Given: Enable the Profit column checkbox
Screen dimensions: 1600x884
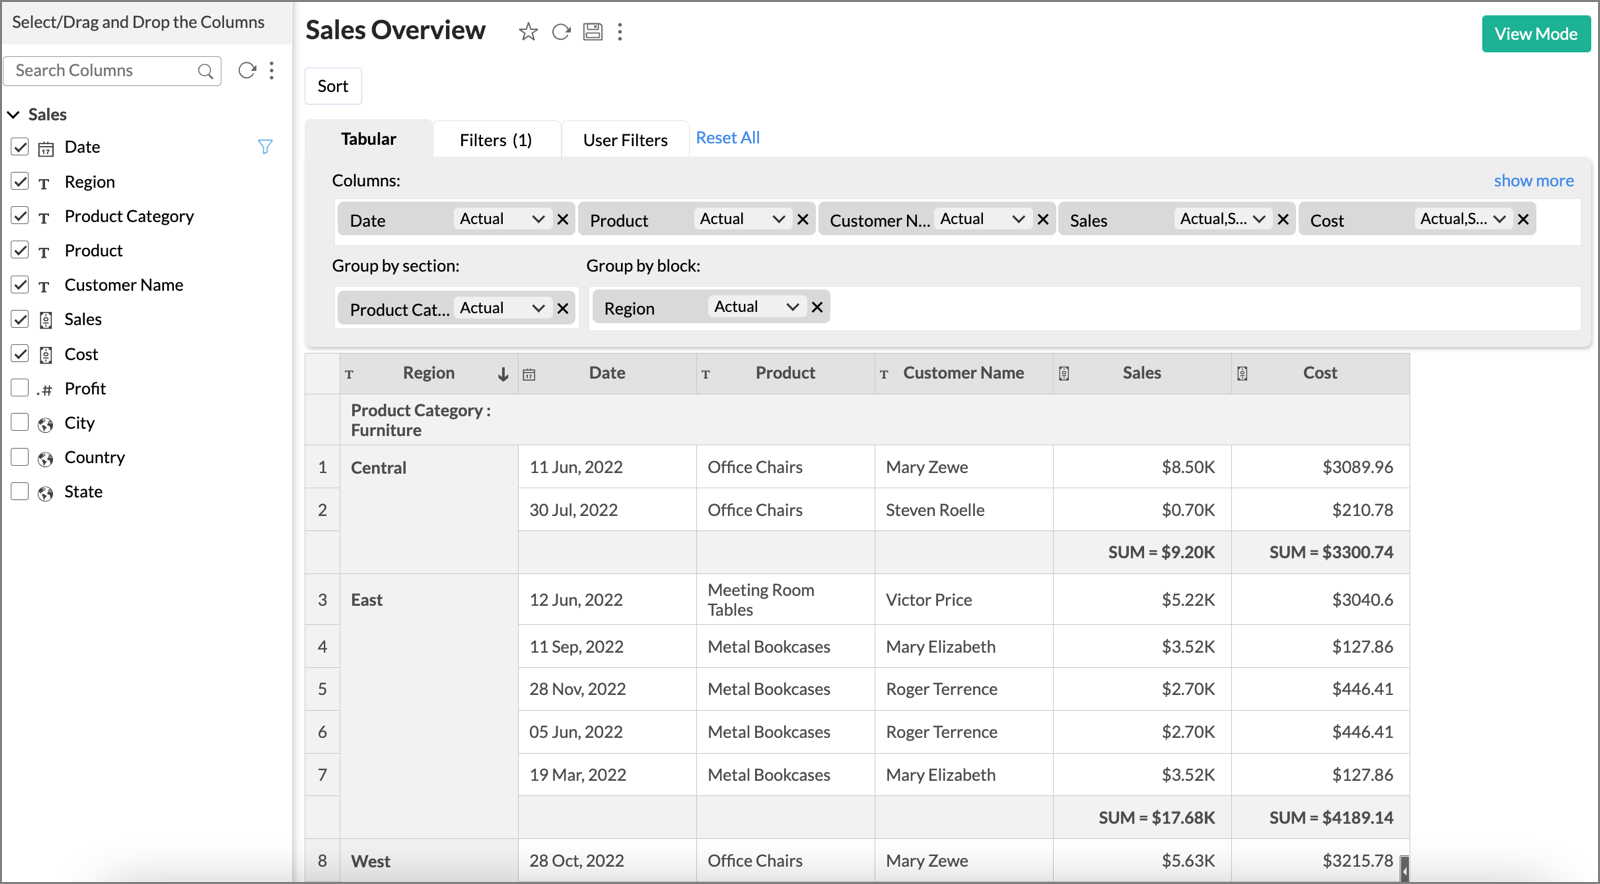Looking at the screenshot, I should pyautogui.click(x=20, y=388).
